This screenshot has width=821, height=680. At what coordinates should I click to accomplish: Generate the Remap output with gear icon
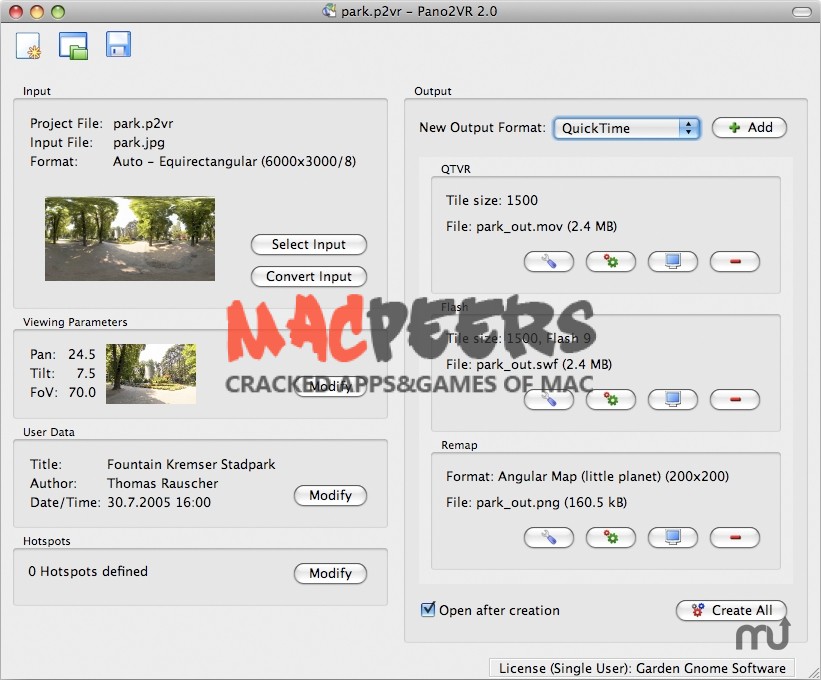point(611,537)
